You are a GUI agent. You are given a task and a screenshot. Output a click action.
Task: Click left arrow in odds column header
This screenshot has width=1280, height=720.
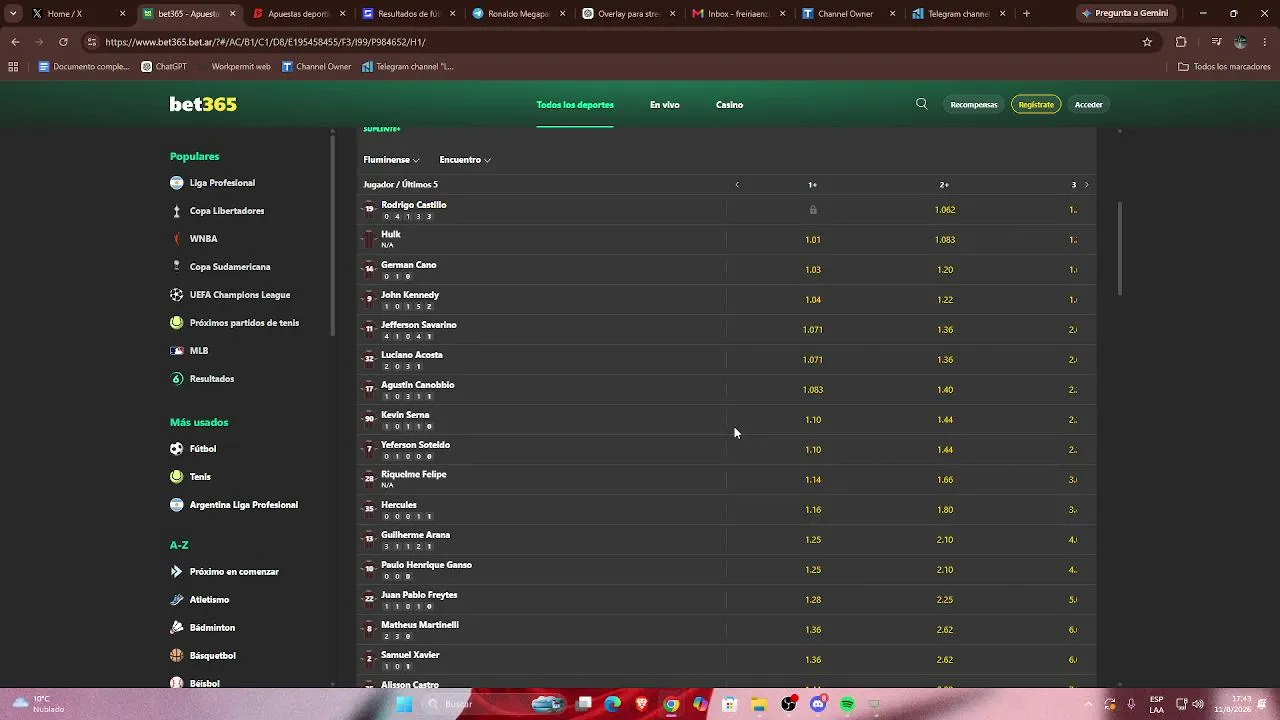coord(737,185)
